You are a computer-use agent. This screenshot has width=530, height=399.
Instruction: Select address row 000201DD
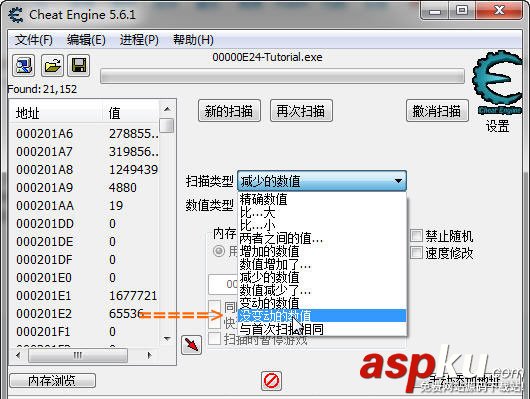85,223
